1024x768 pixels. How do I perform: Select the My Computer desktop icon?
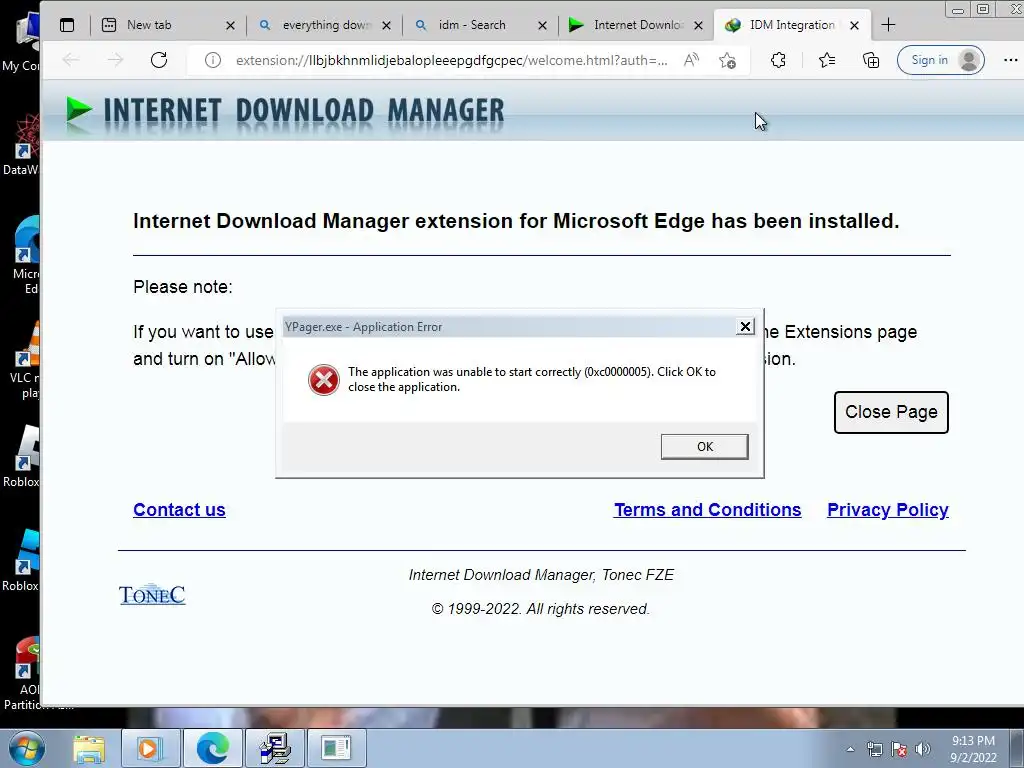coord(22,42)
